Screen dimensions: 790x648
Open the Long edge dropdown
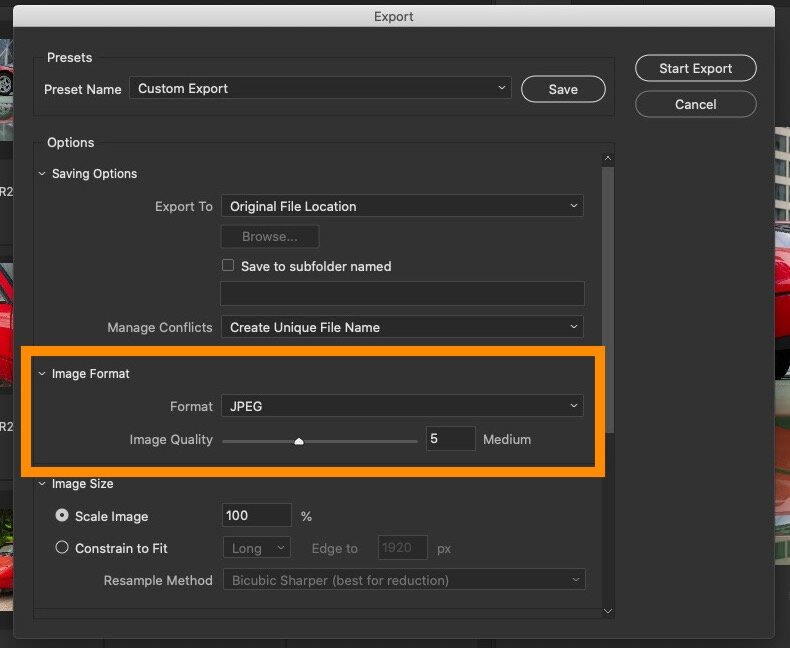(256, 548)
